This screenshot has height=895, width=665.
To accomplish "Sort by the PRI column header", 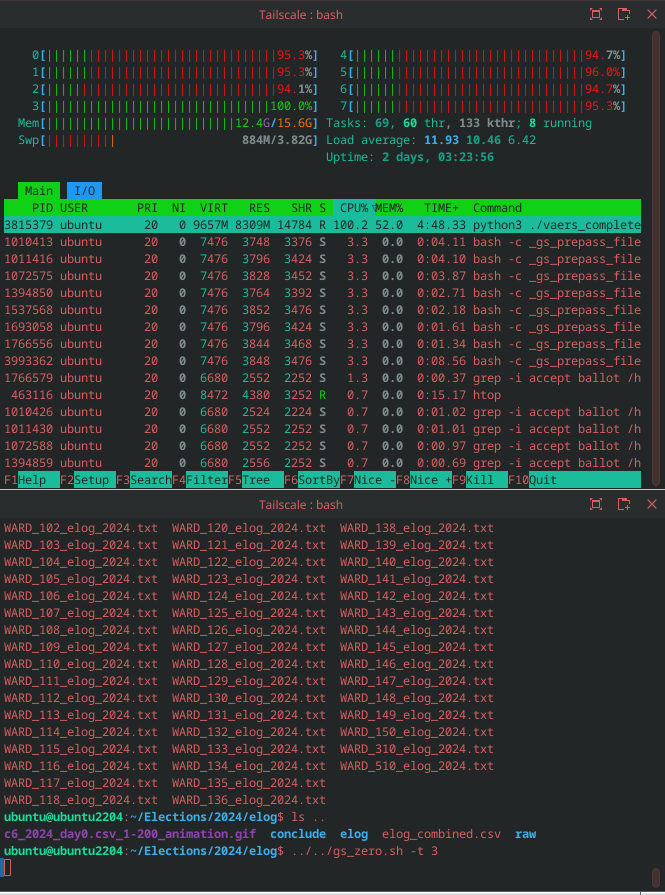I will [x=147, y=208].
